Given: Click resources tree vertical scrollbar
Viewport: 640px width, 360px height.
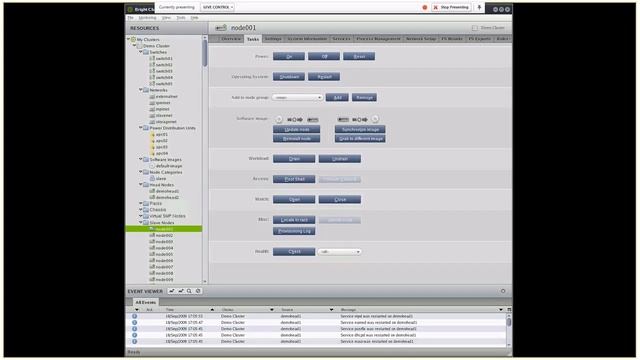Looking at the screenshot, I should [205, 159].
